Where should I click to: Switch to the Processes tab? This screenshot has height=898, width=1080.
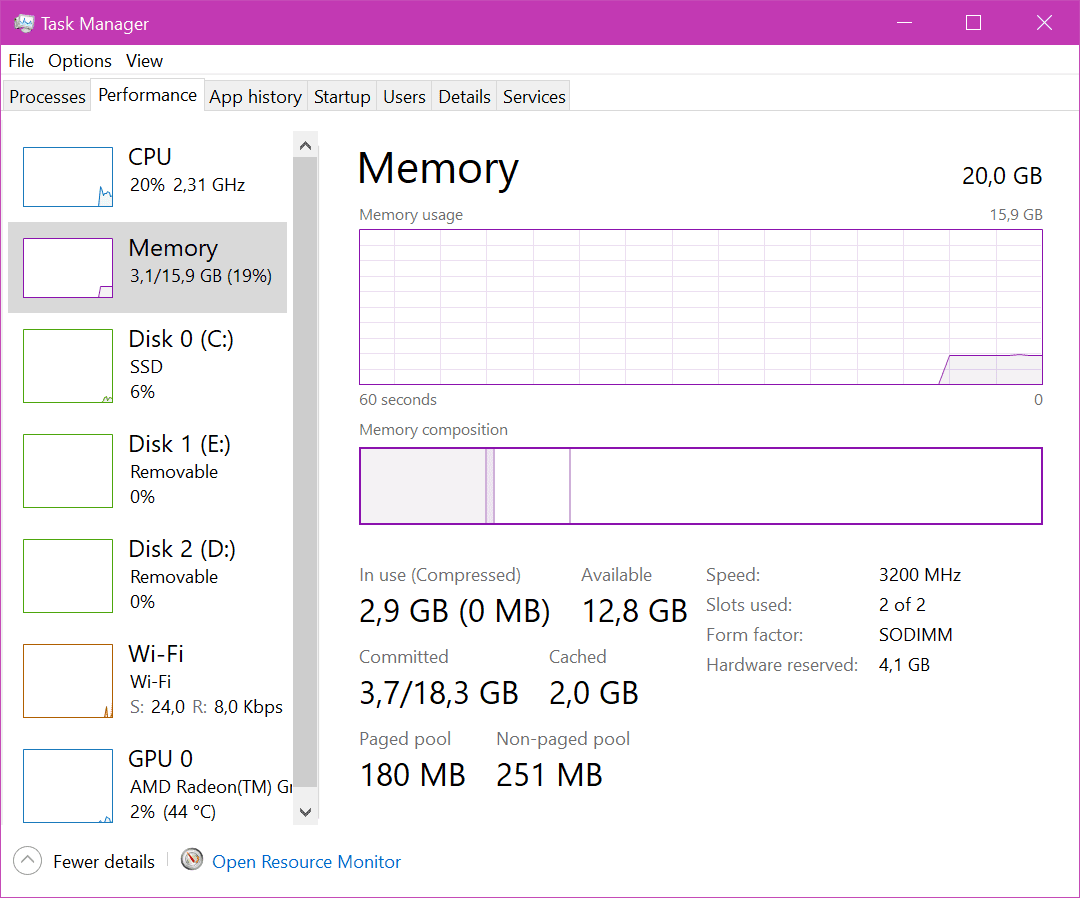point(47,97)
